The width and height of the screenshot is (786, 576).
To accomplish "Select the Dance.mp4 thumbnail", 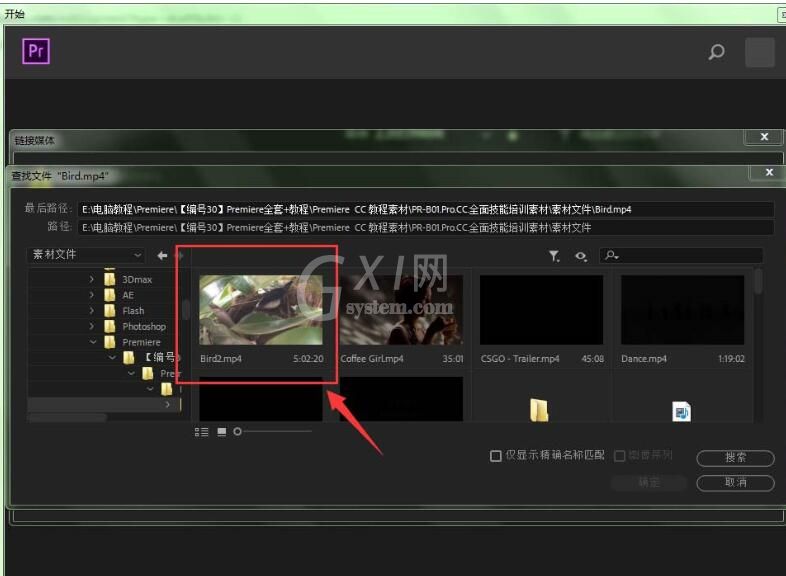I will coord(682,310).
